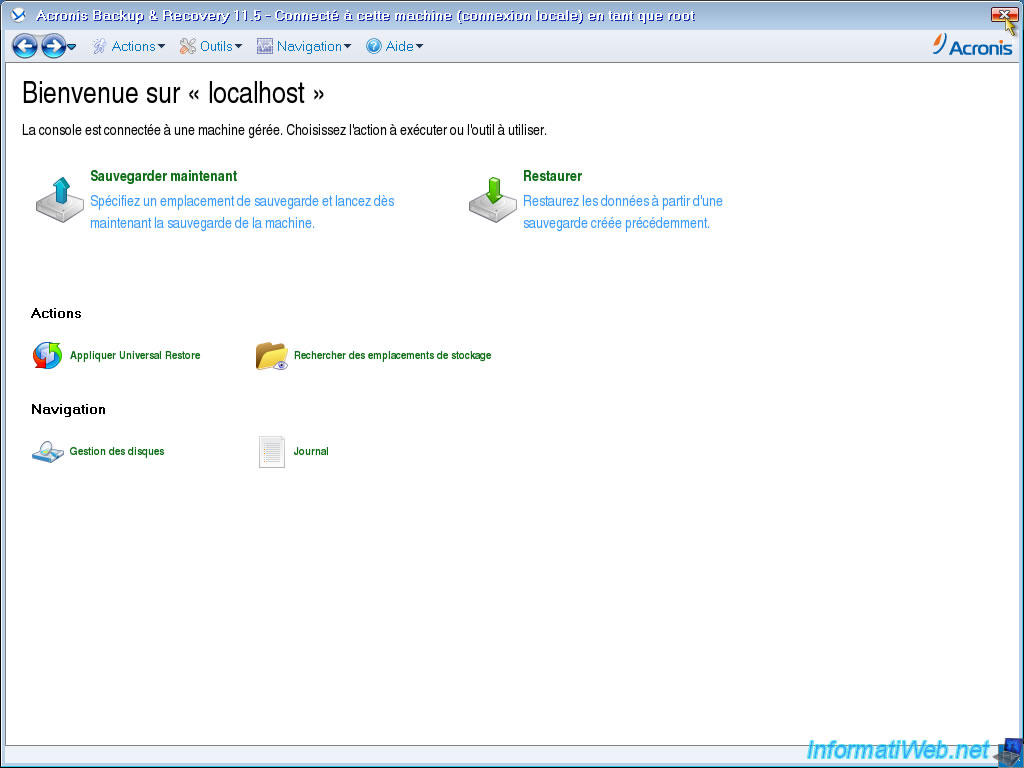Click the Outils tools icon

[x=187, y=46]
